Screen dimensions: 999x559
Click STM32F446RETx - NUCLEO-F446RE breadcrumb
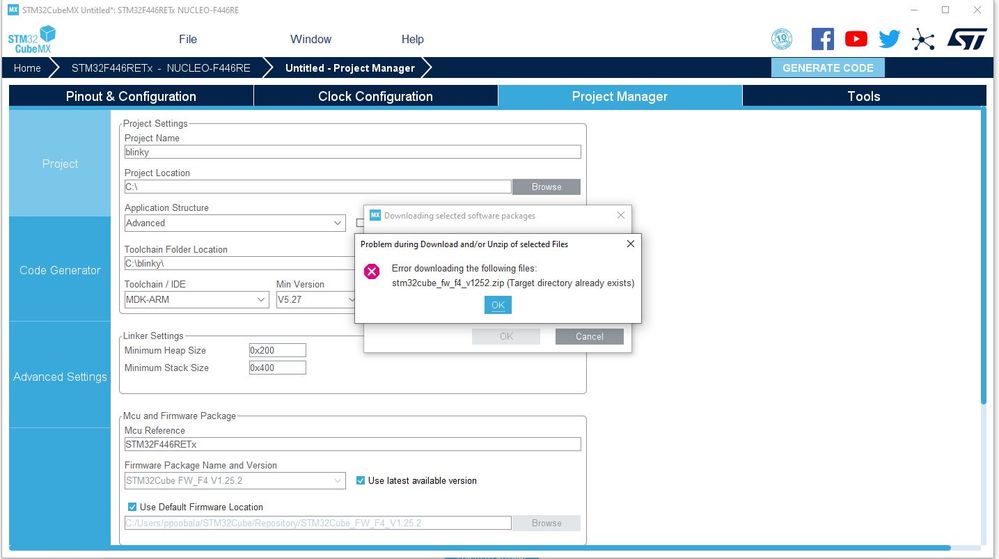click(x=161, y=68)
